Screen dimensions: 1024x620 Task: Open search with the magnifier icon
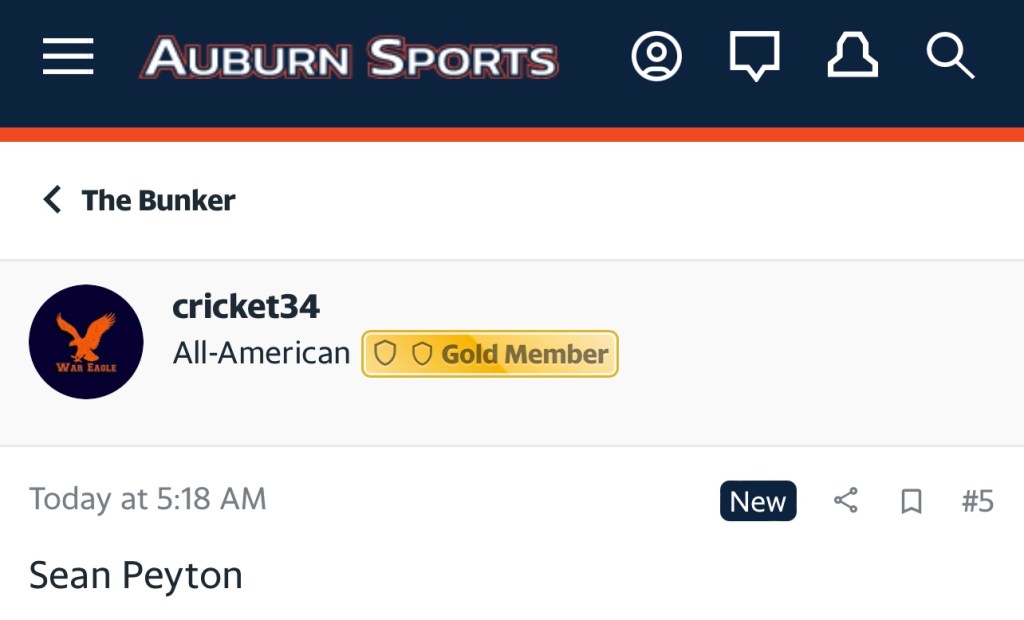949,57
